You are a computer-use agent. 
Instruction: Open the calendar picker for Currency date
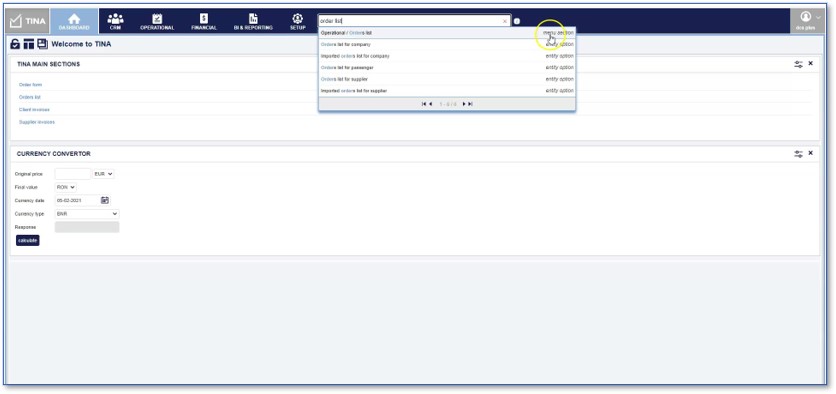(105, 200)
